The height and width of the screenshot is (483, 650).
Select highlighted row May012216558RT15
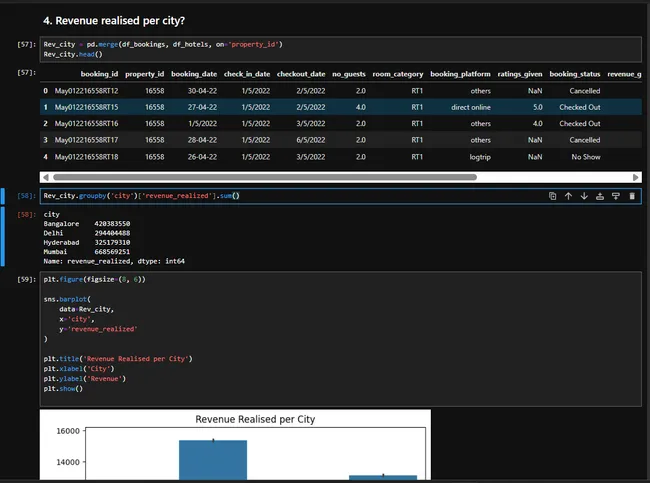point(341,107)
